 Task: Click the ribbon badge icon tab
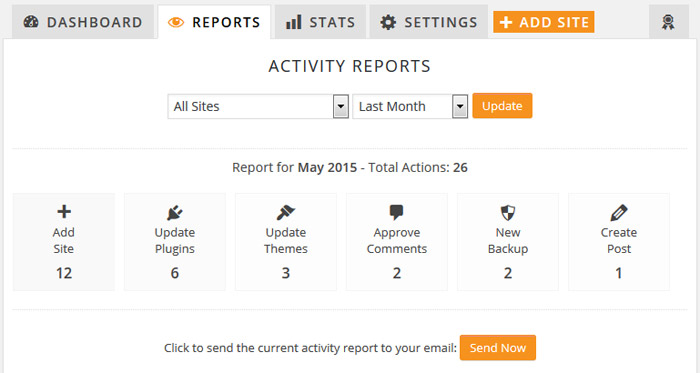coord(668,22)
